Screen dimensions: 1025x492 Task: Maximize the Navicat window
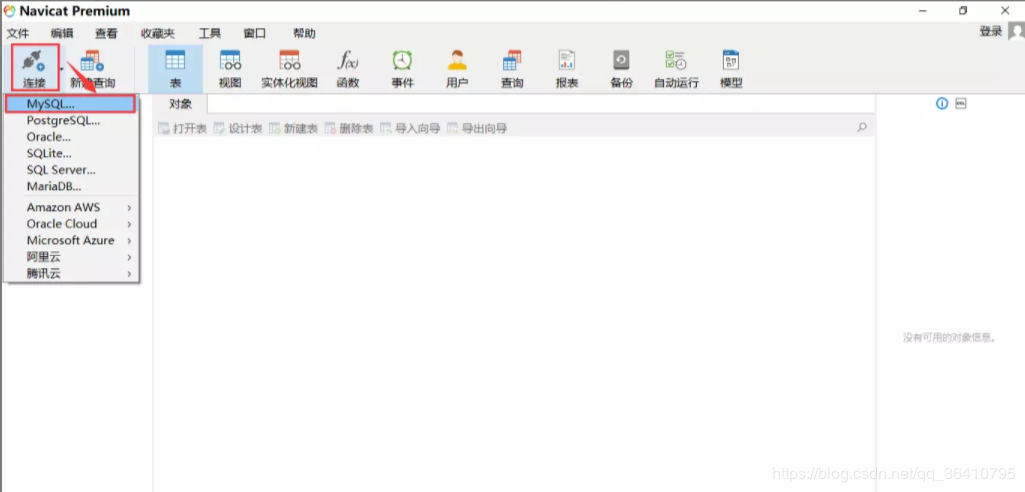[963, 10]
